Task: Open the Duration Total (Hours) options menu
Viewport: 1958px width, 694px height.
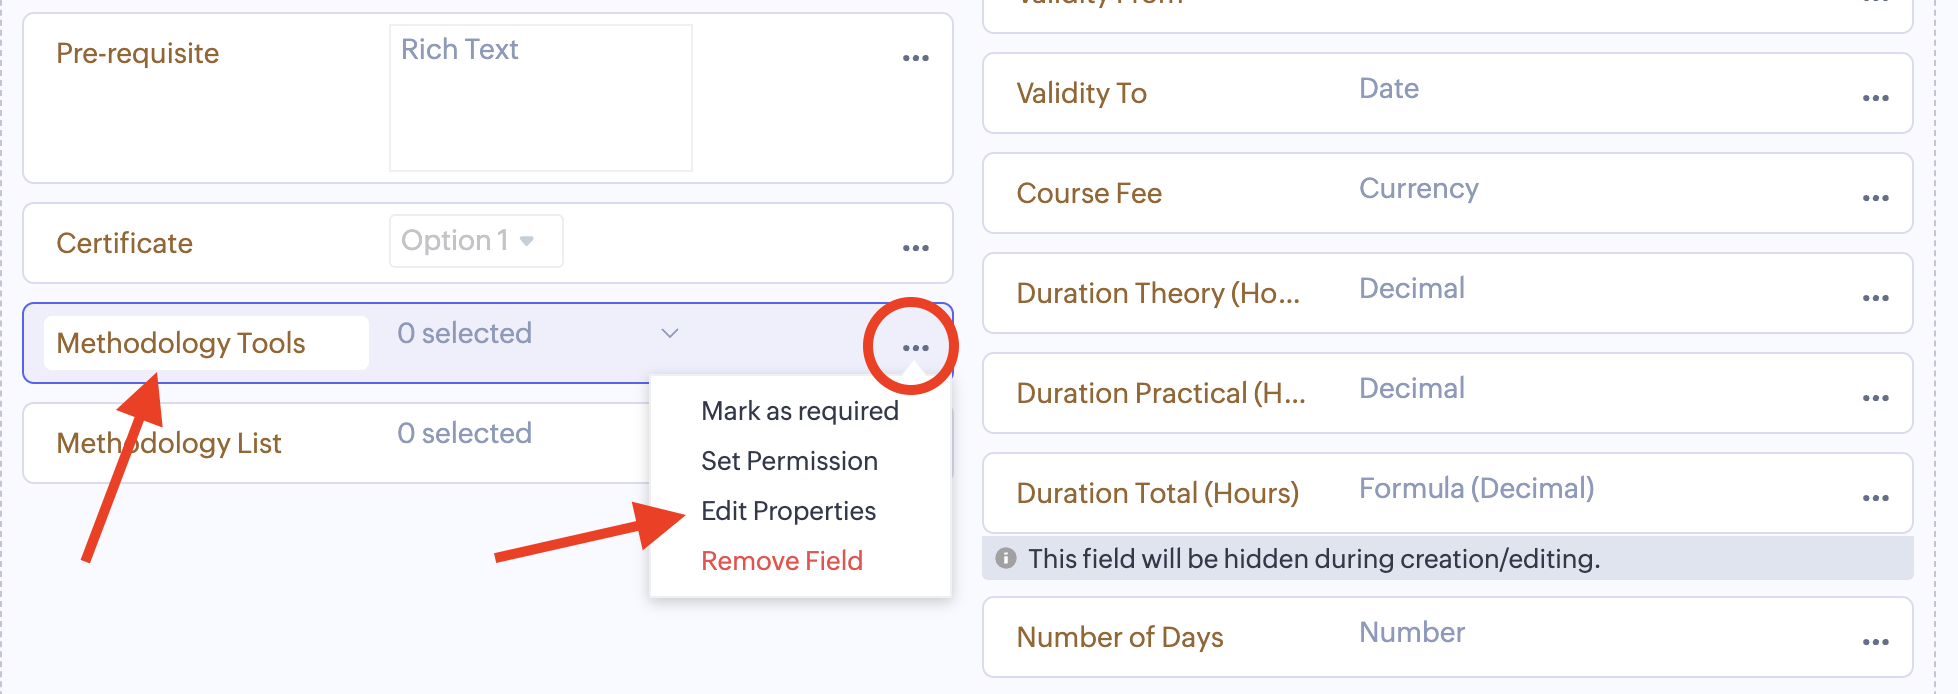Action: pos(1875,498)
